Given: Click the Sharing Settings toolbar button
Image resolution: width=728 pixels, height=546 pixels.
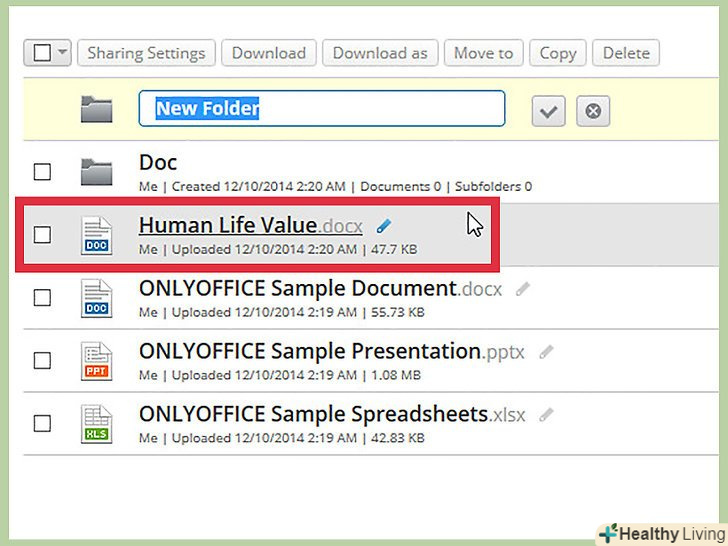Looking at the screenshot, I should click(146, 53).
